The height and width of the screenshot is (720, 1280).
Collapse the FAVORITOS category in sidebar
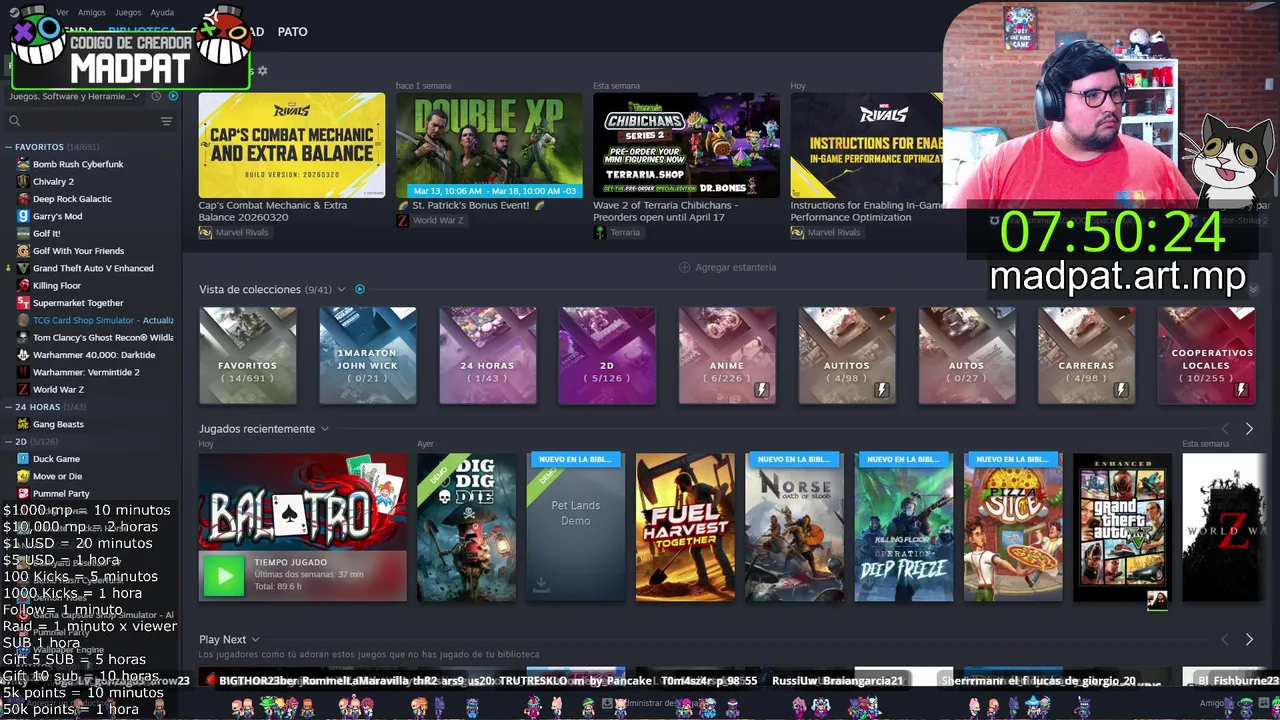(x=8, y=147)
